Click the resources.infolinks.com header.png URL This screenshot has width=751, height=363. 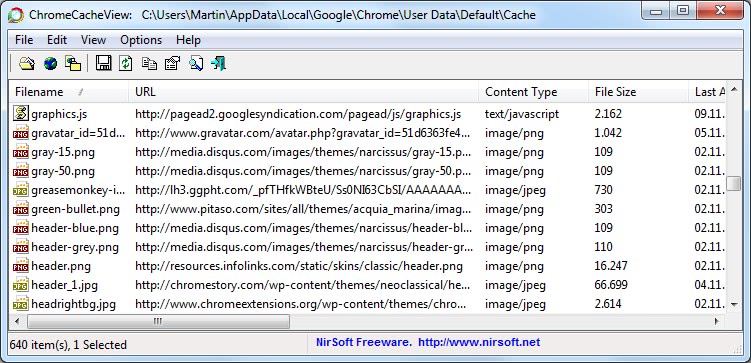pos(299,266)
